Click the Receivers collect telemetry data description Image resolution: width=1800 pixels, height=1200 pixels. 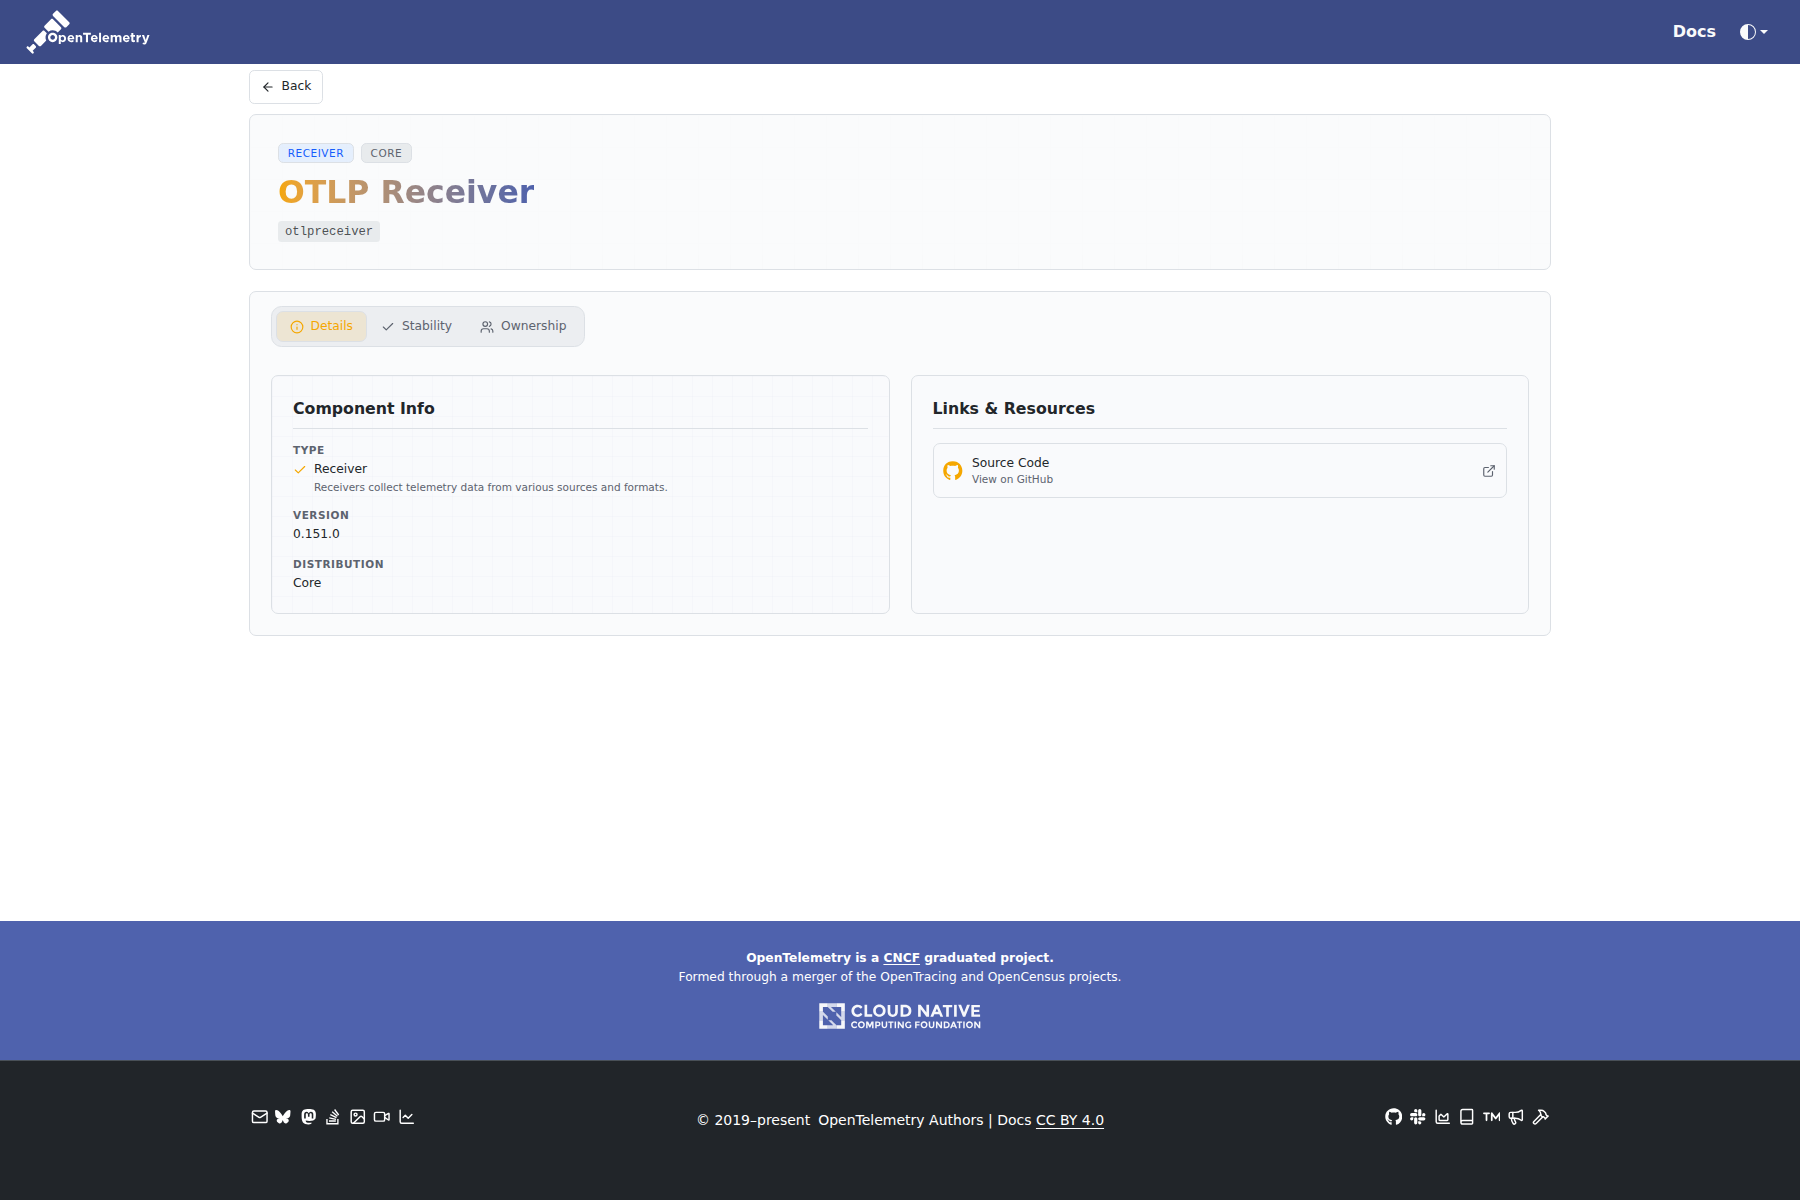tap(490, 488)
